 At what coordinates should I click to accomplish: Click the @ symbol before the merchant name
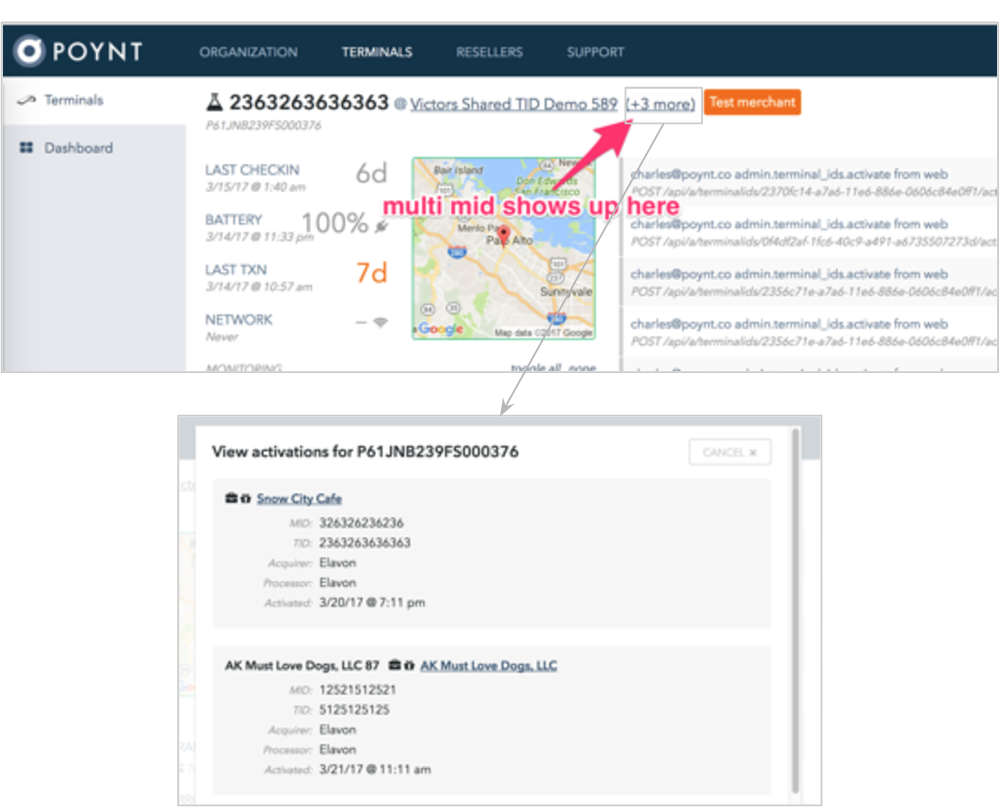(400, 104)
